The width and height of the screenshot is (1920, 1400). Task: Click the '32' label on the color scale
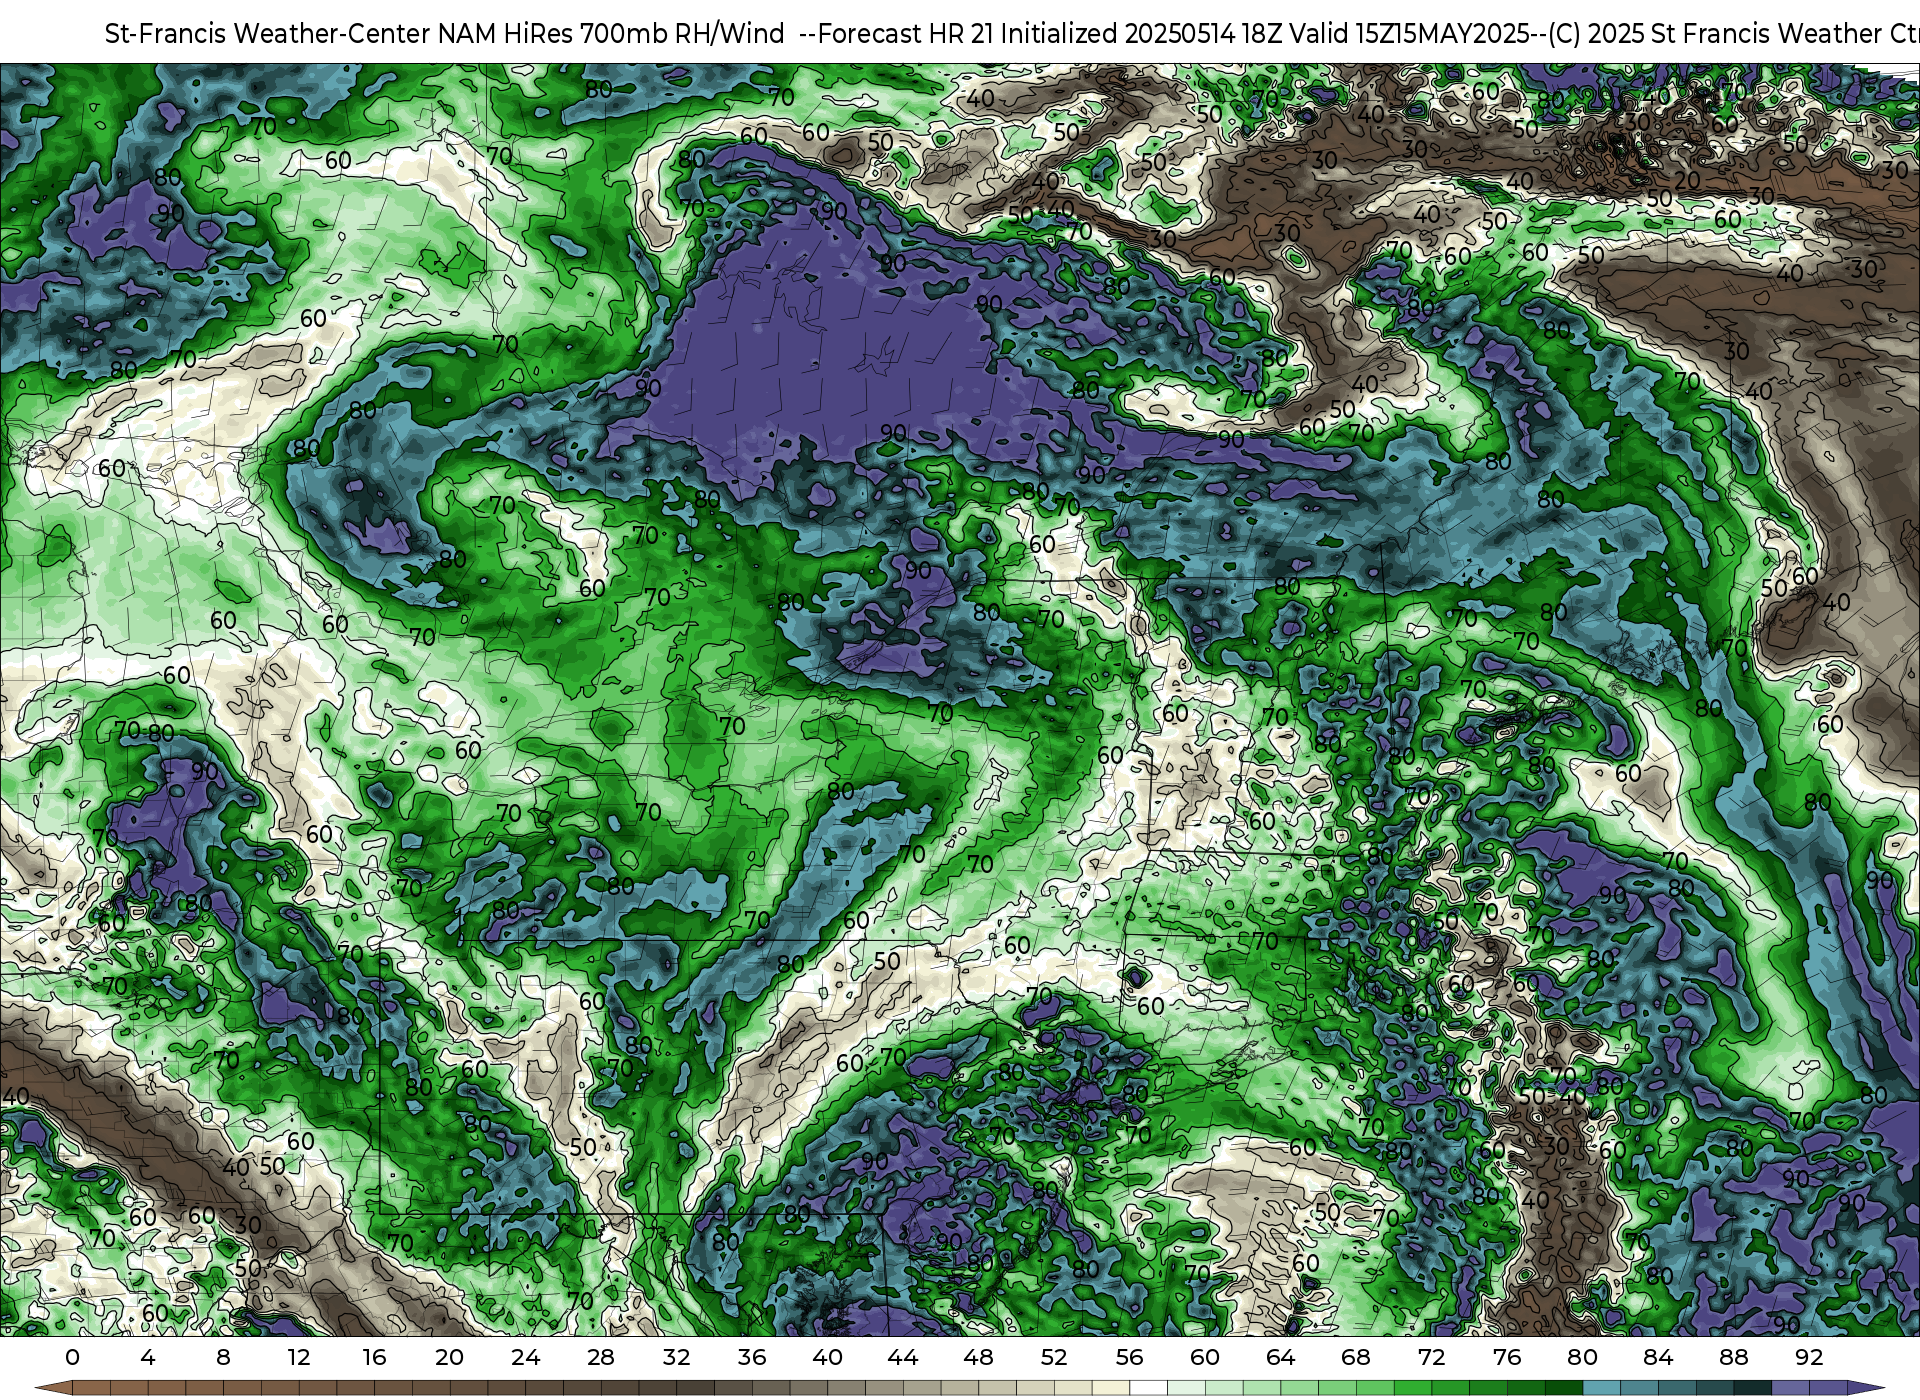coord(676,1357)
